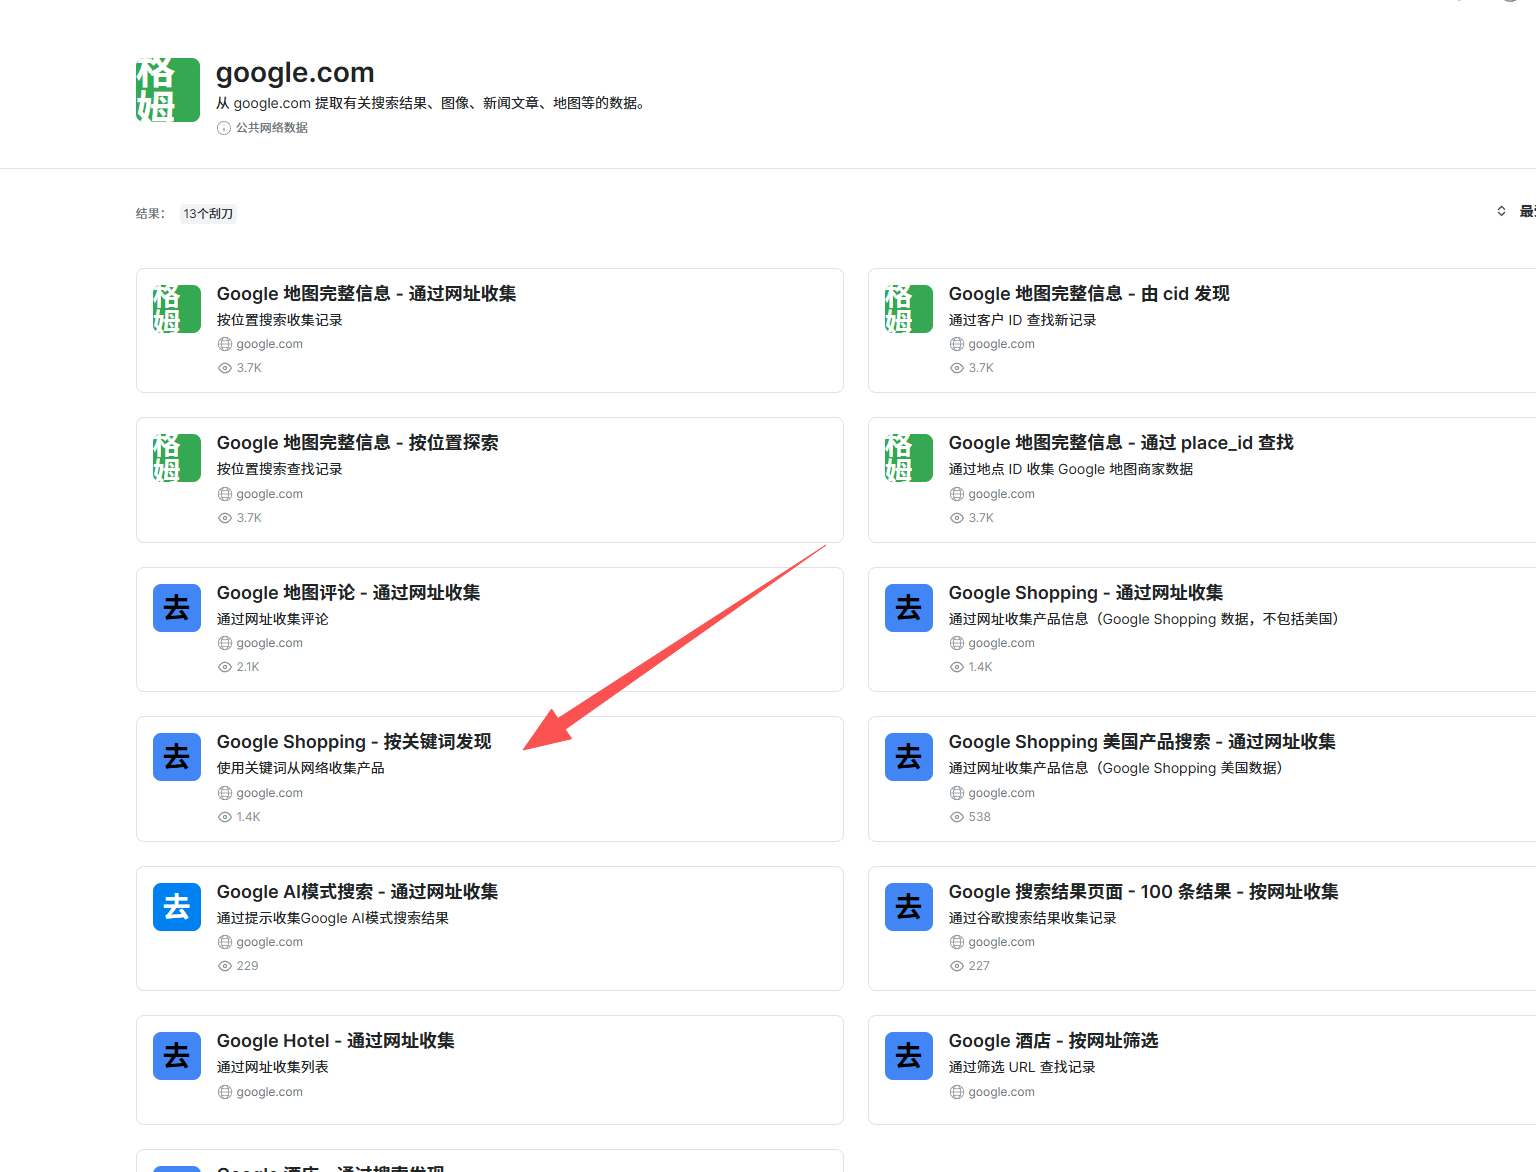Click the green thumbnail on the 按位置探索 card

tap(176, 458)
